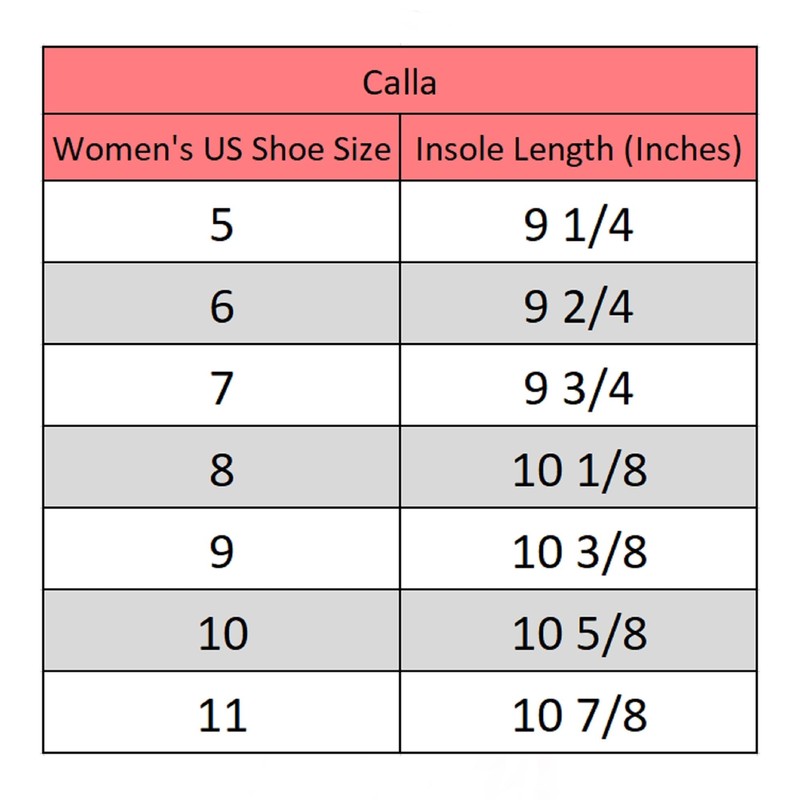Select the Insole Length (Inches) header
800x800 pixels.
click(578, 149)
